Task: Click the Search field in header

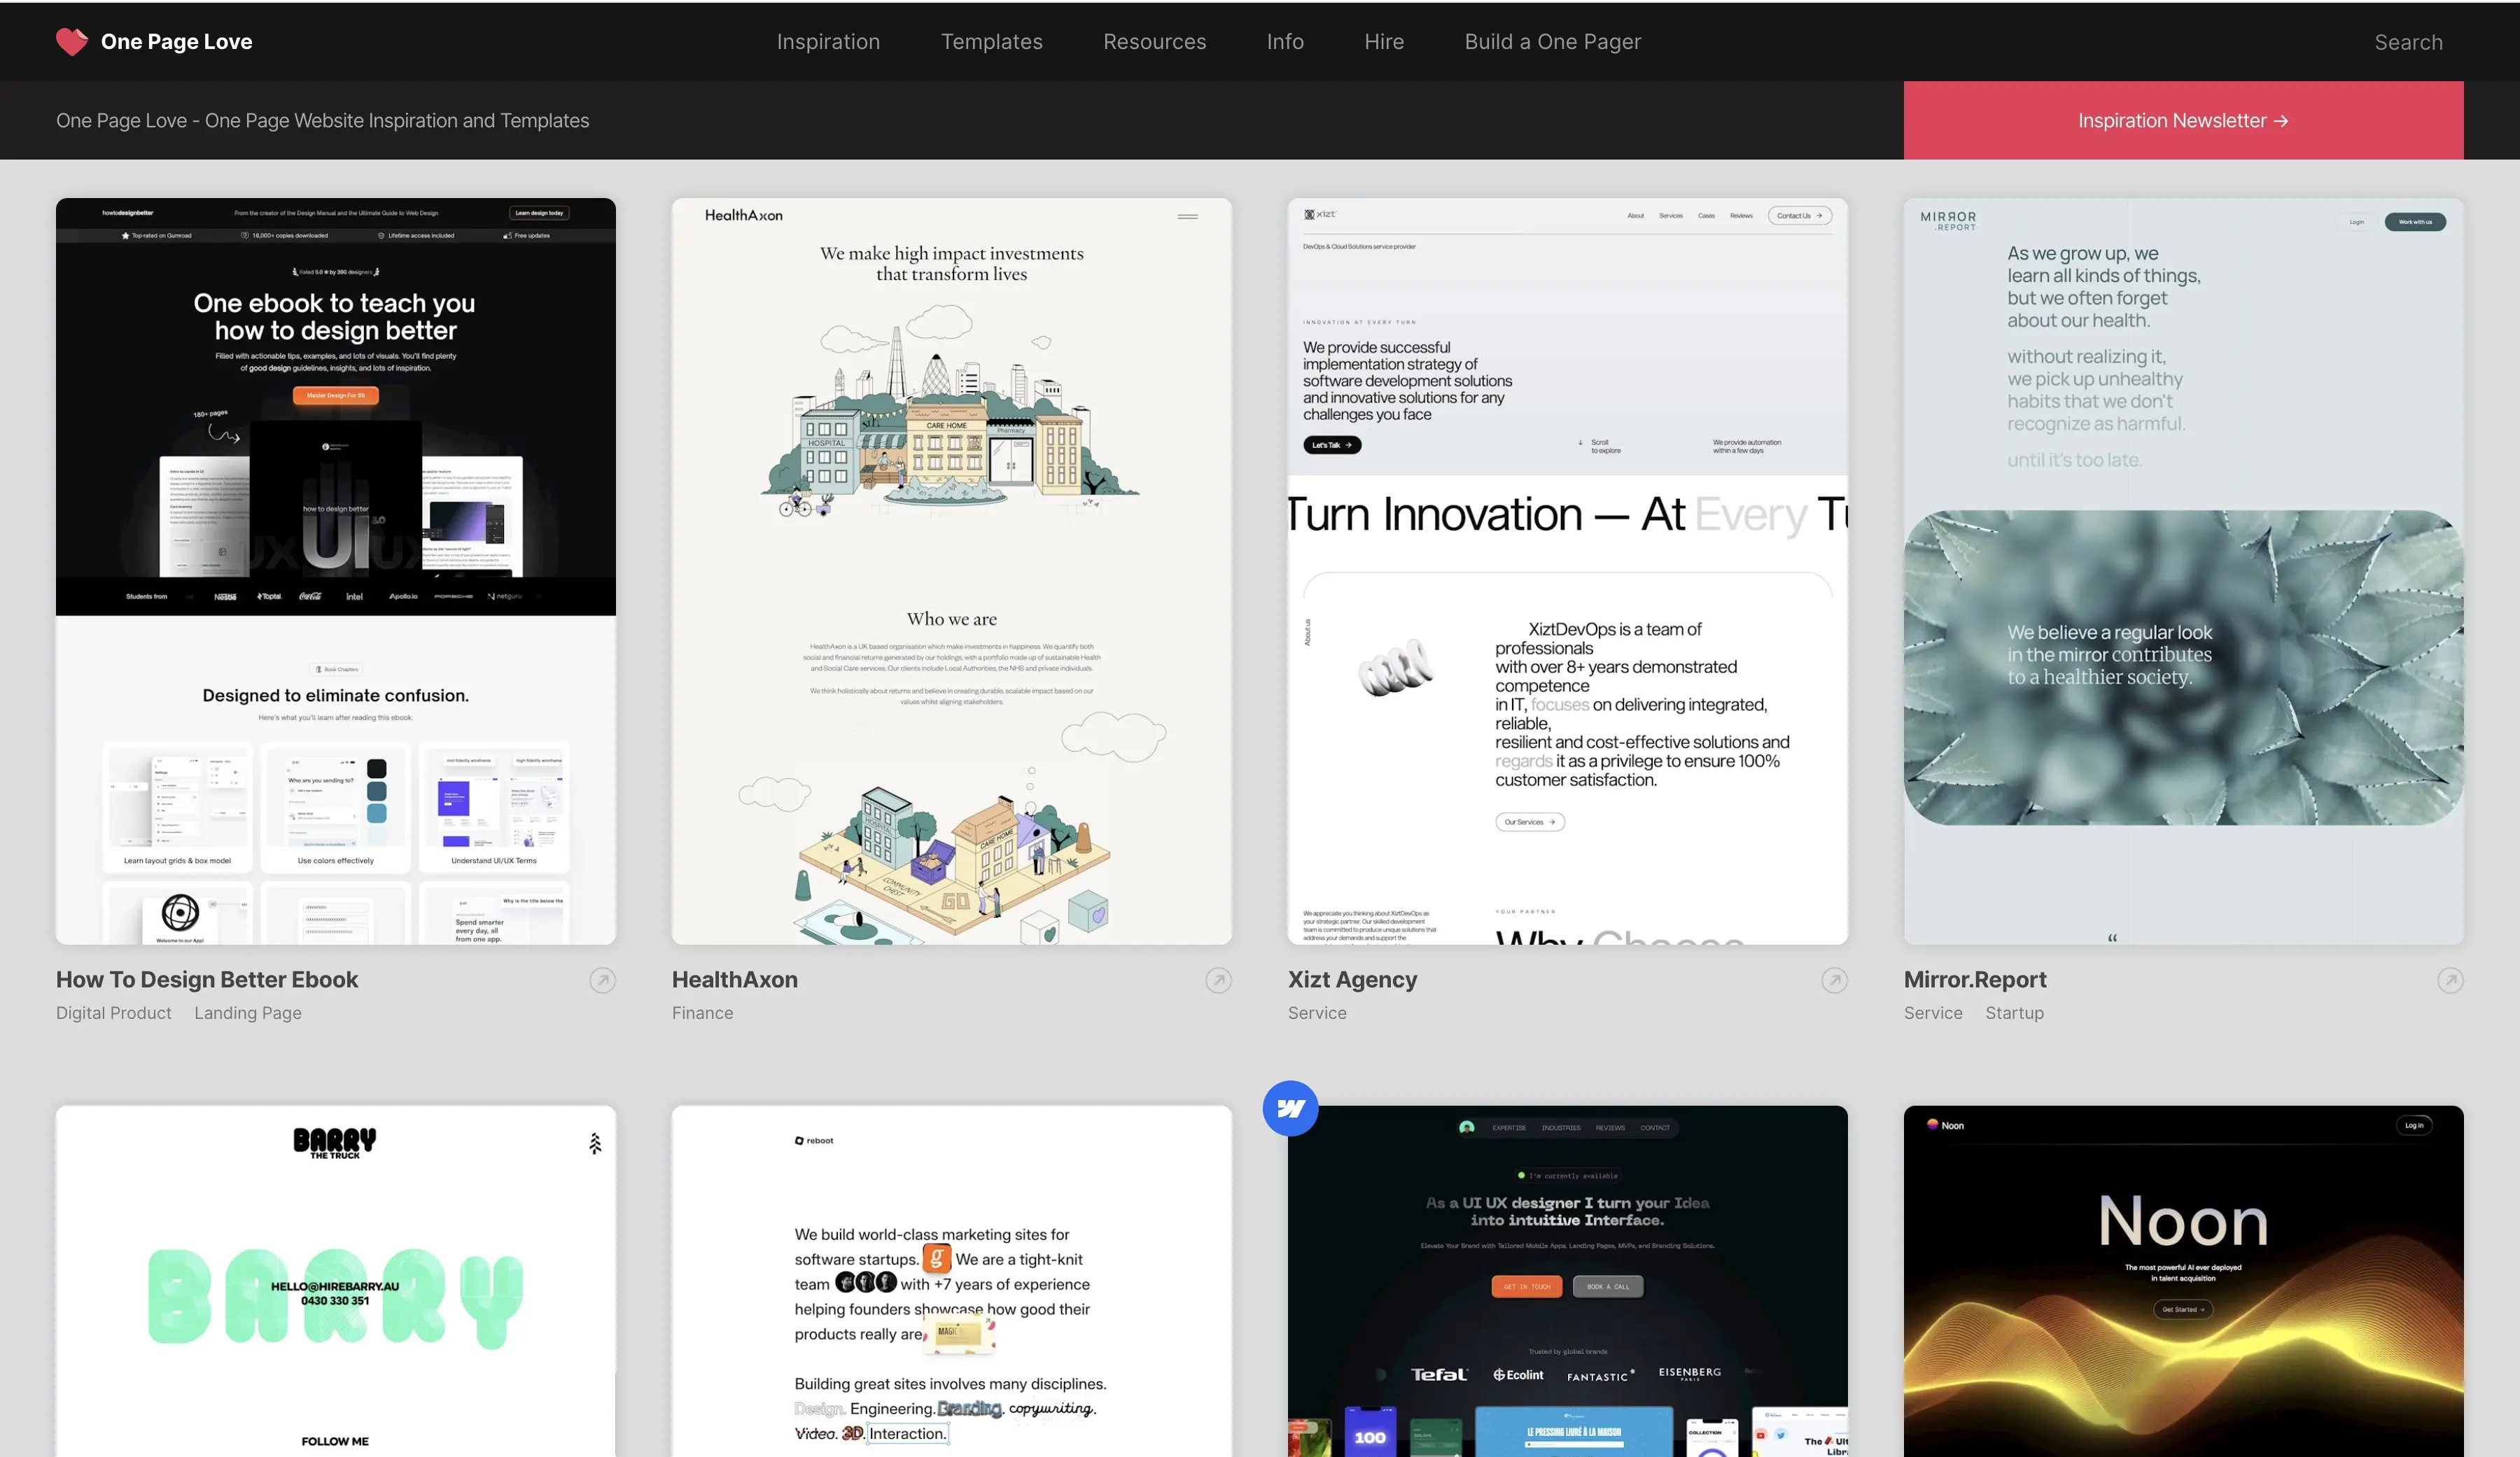Action: pos(2408,42)
